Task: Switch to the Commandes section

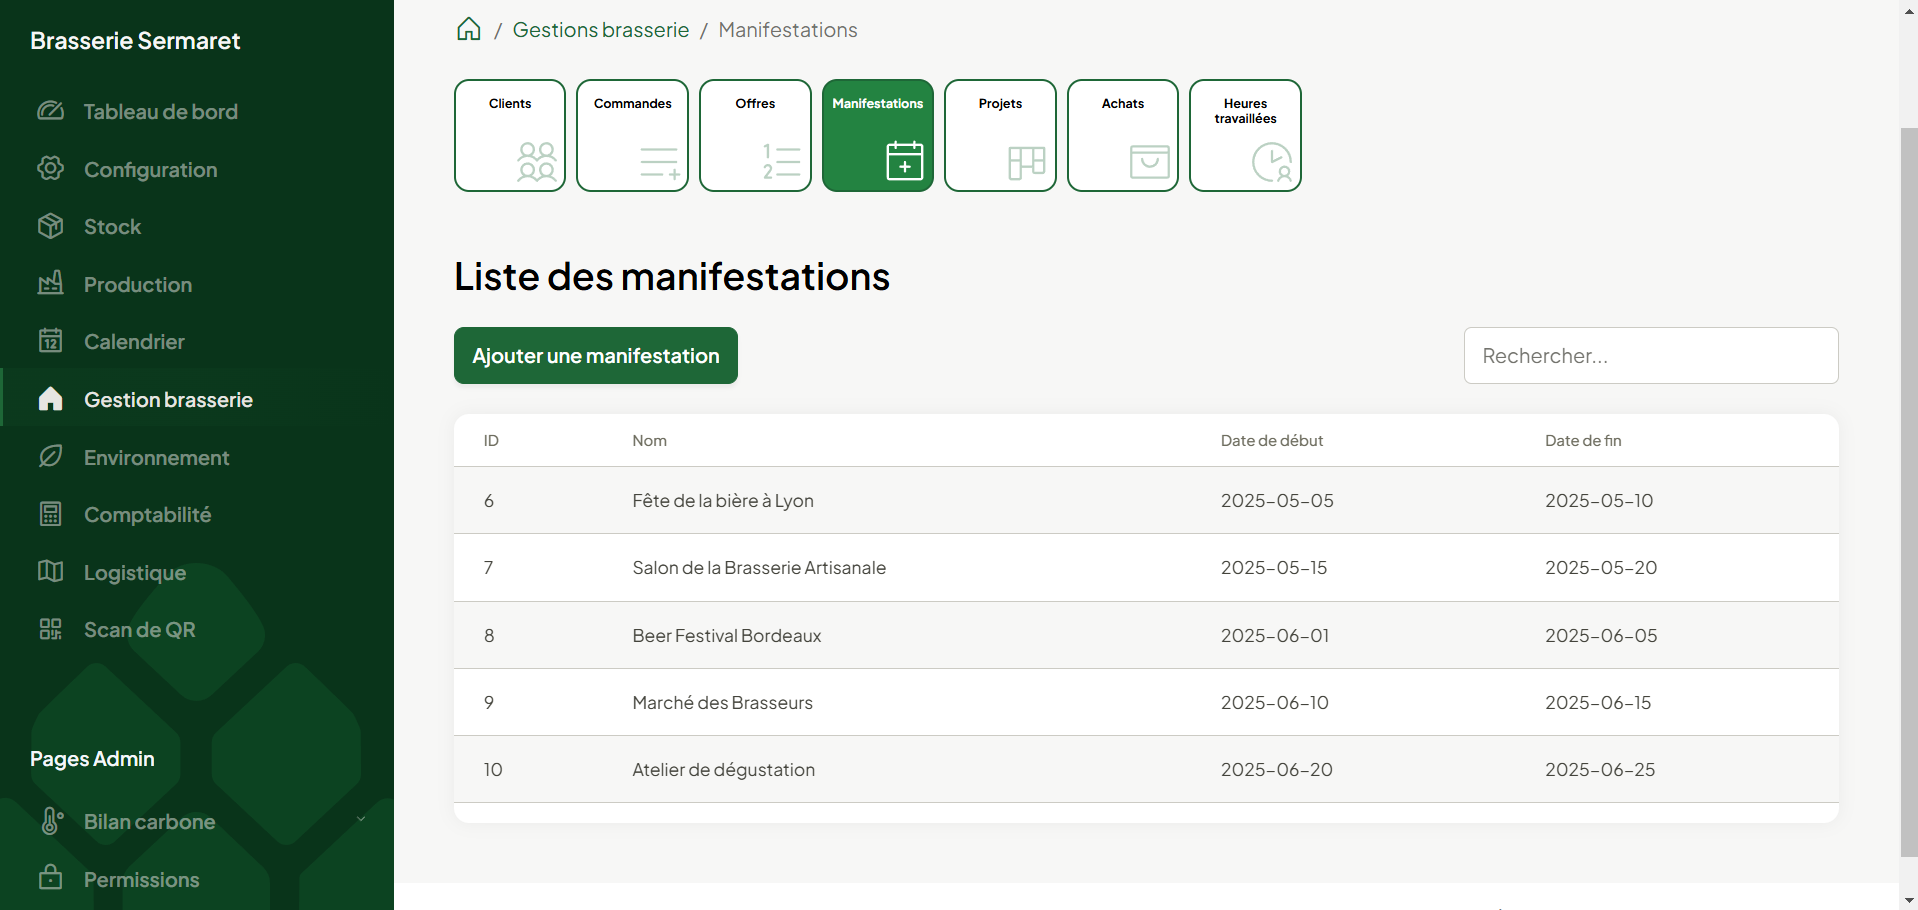Action: point(632,134)
